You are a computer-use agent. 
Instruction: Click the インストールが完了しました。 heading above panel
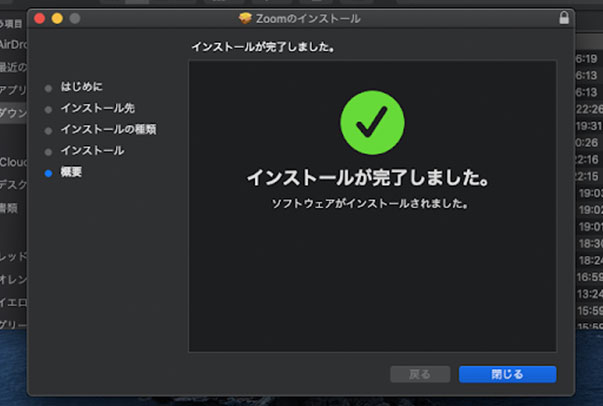263,47
